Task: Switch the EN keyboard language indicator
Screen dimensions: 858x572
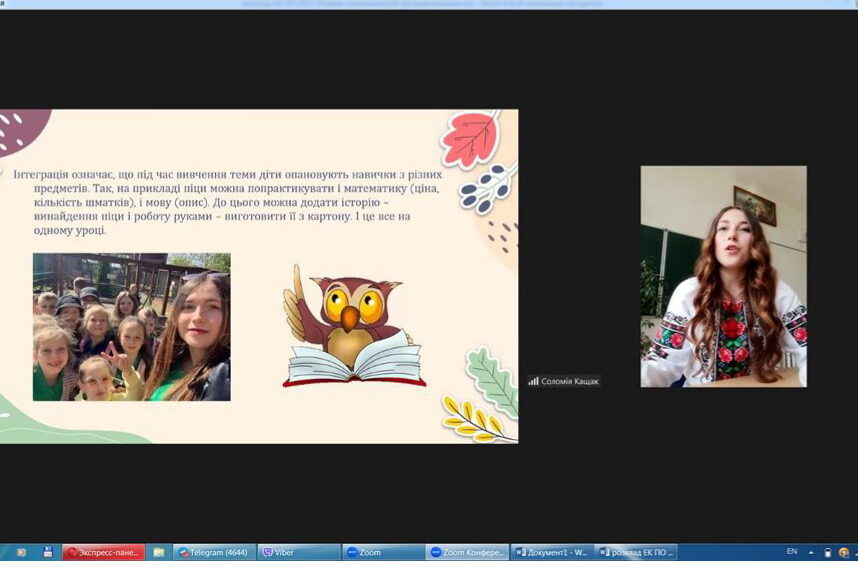Action: (792, 552)
